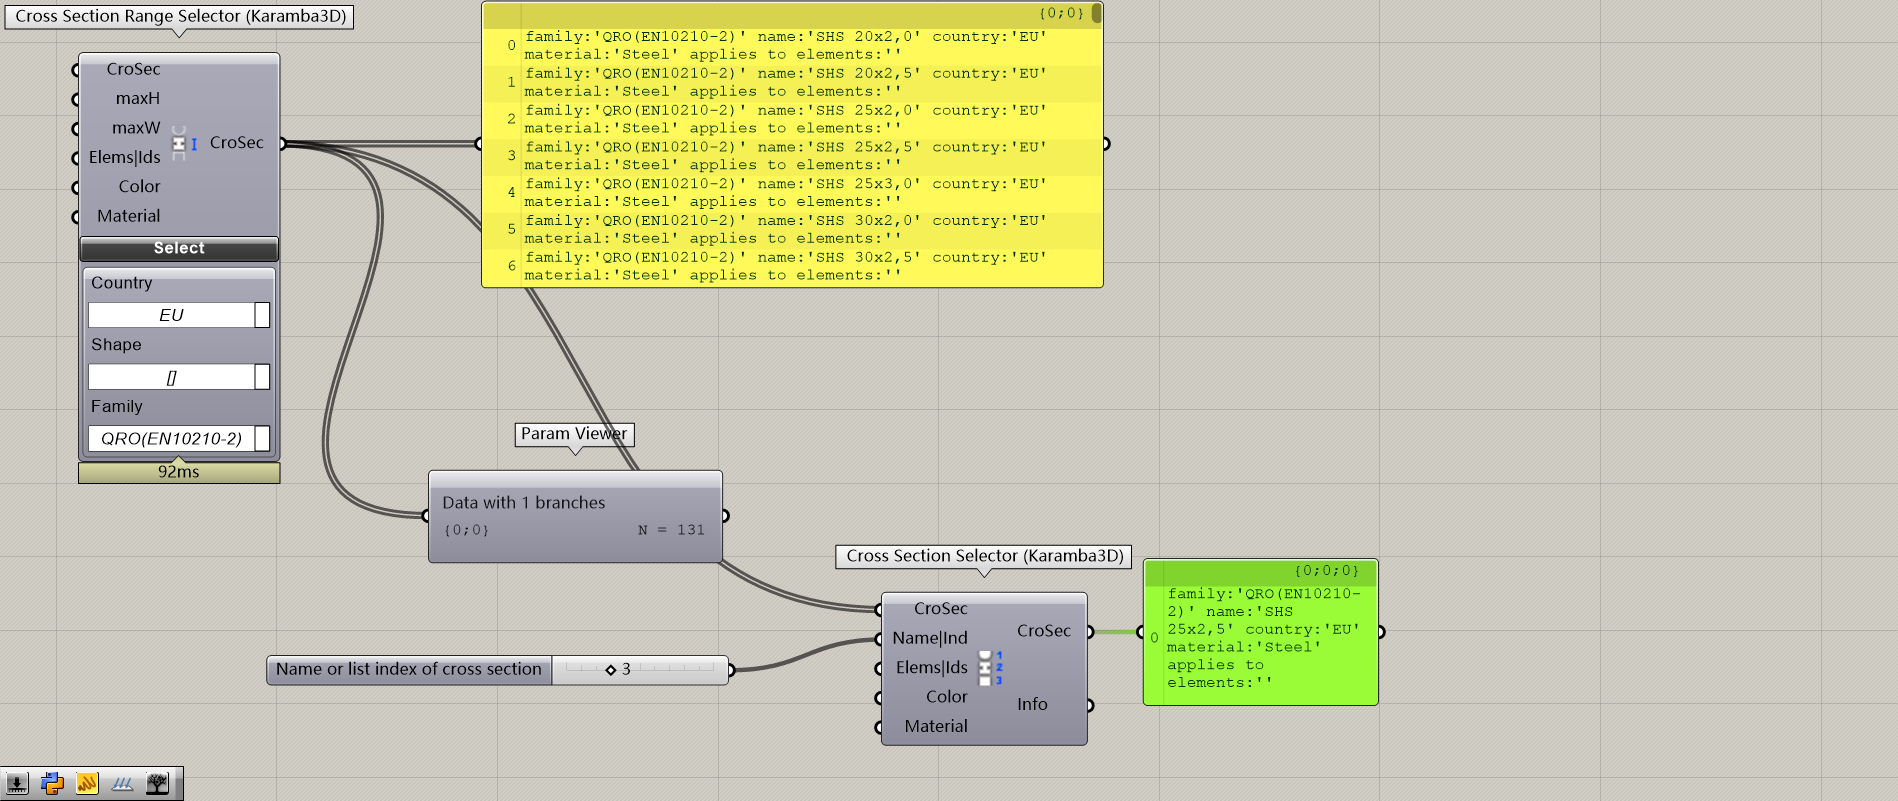Click the blue arrows load icon
Screen dimensions: 1898x801
coord(122,784)
